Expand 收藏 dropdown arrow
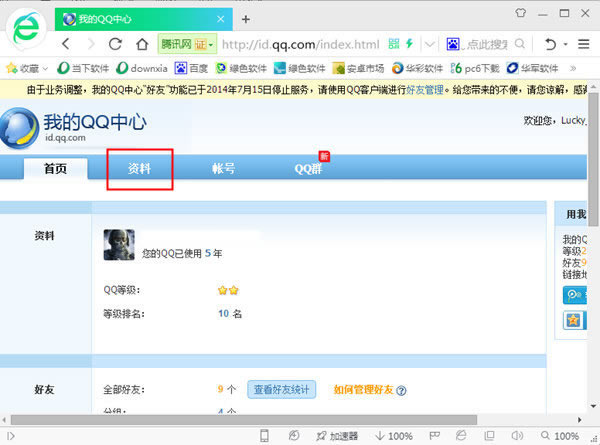600x445 pixels. (x=45, y=69)
